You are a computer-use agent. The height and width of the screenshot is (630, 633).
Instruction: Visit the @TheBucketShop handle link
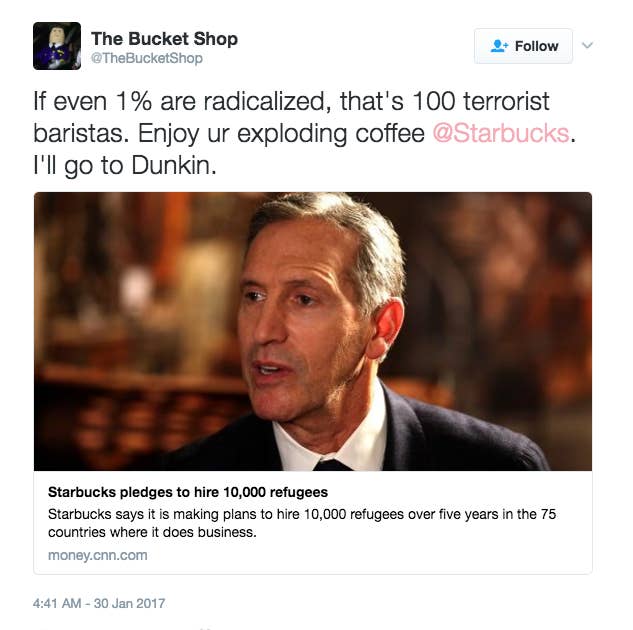tap(147, 58)
